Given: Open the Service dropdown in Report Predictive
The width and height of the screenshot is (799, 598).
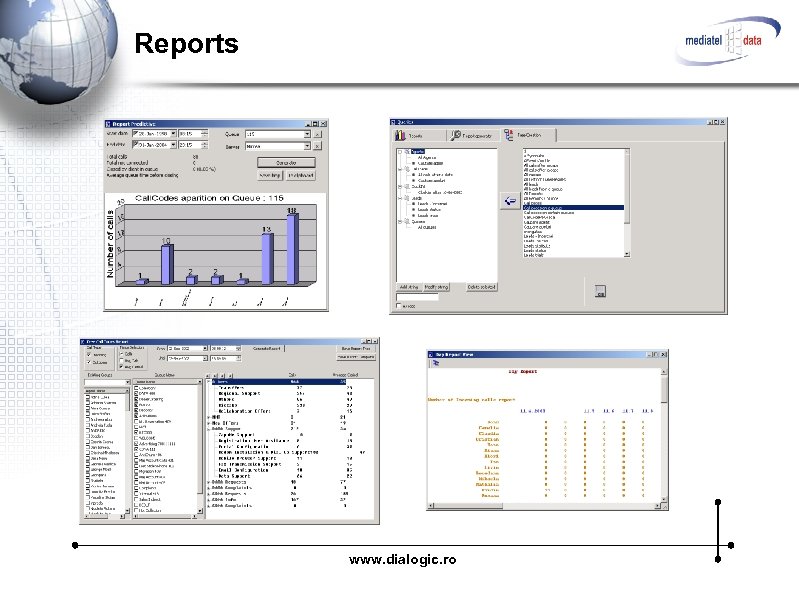Looking at the screenshot, I should coord(307,146).
